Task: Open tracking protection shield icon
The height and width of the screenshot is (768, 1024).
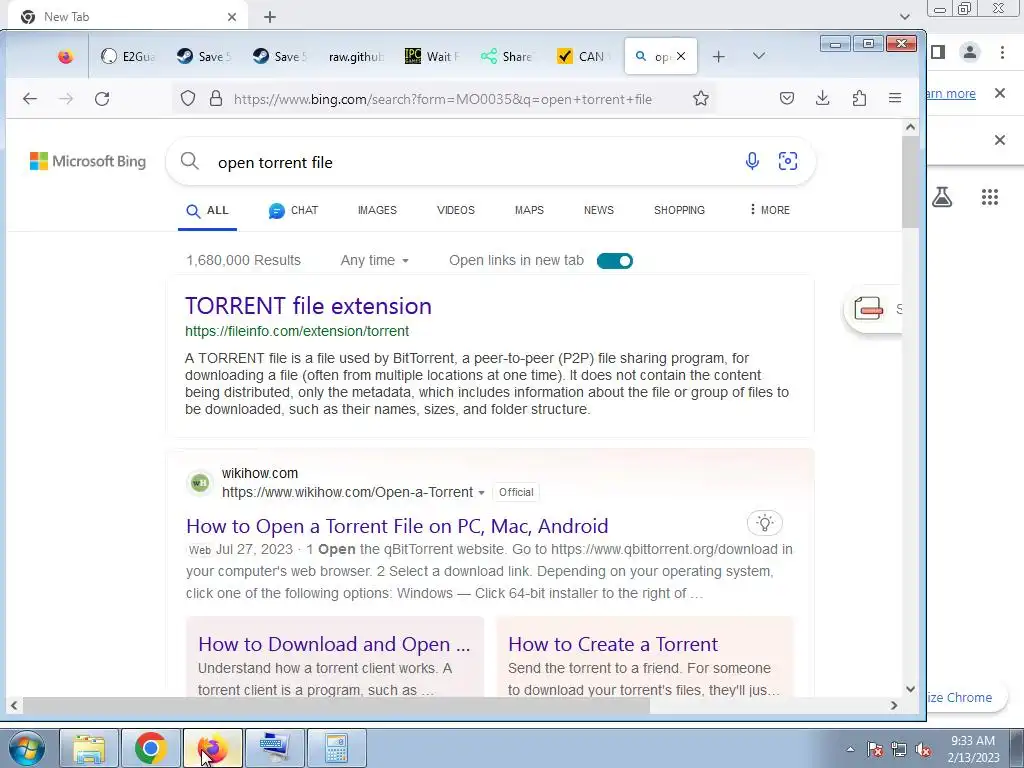Action: 188,99
